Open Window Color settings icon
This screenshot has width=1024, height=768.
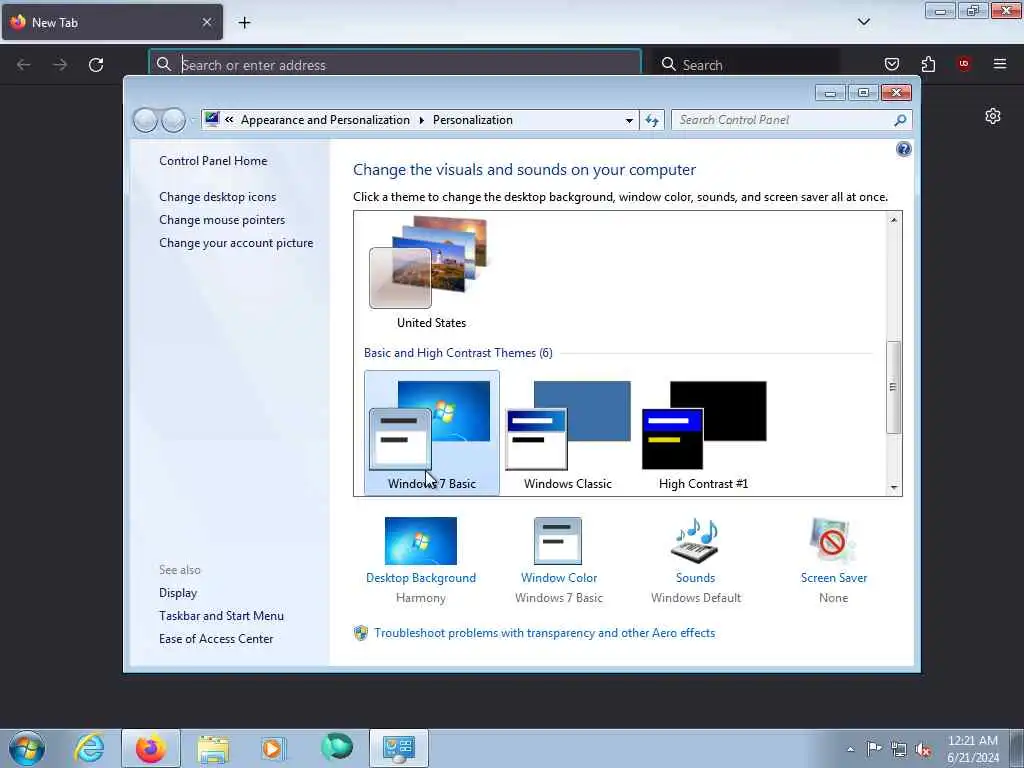pos(558,541)
